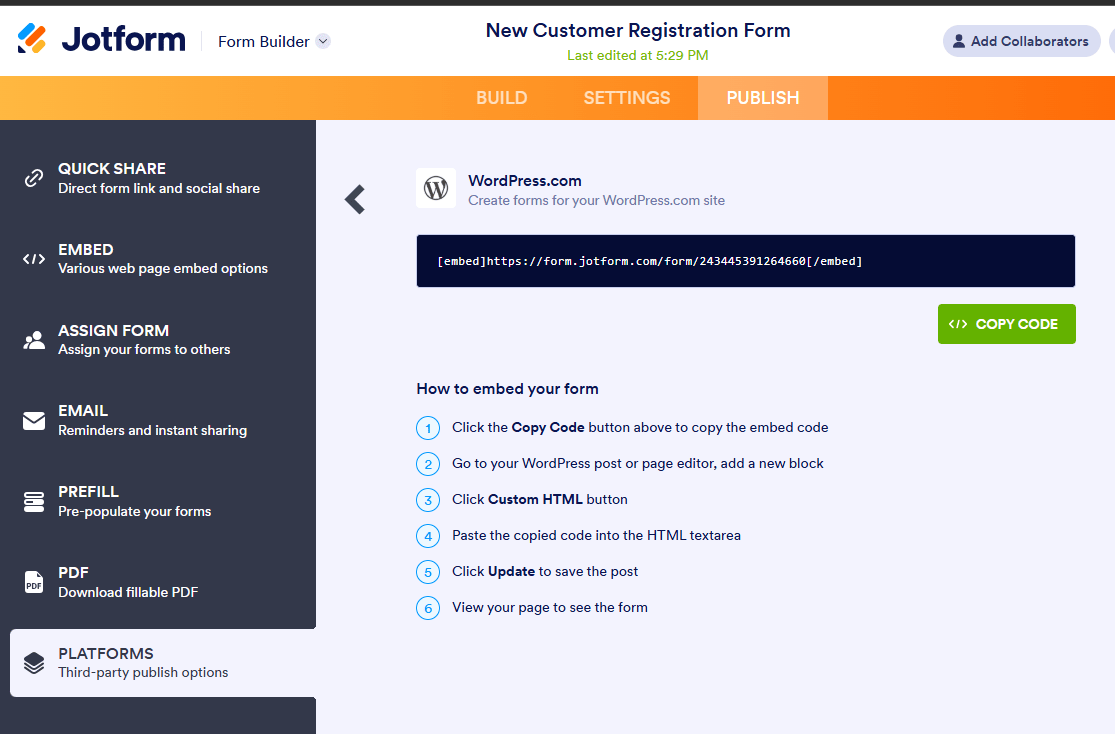Switch to the BUILD tab
Screen dimensions: 1115x734
501,97
